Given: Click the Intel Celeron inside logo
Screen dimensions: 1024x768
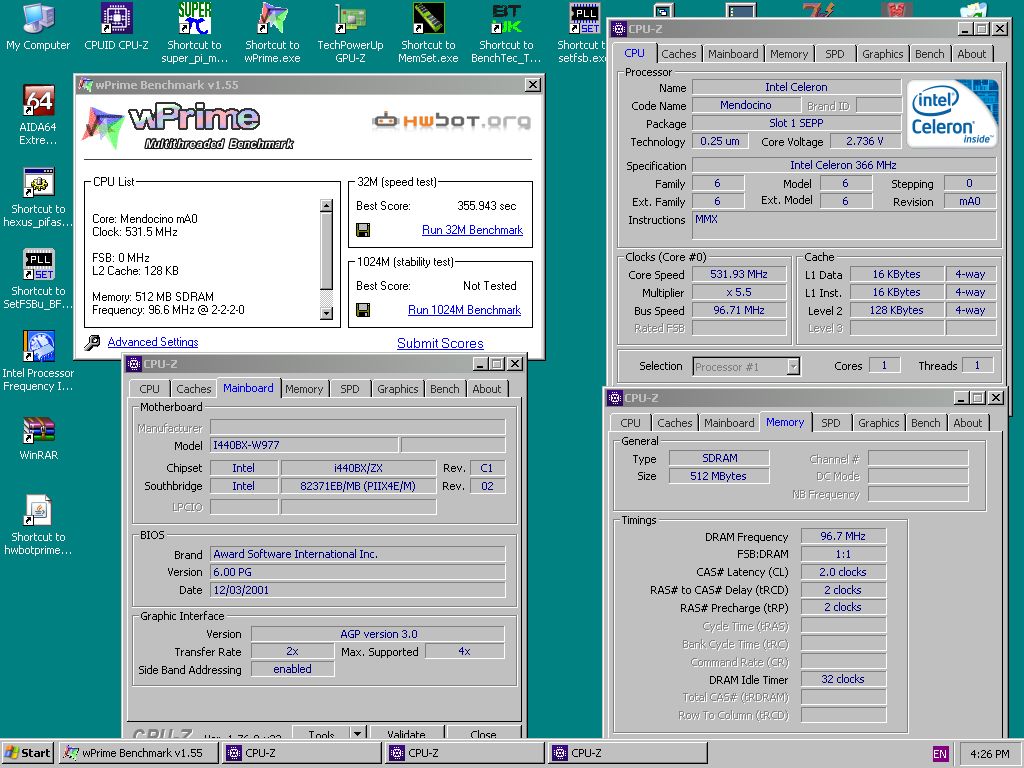Looking at the screenshot, I should point(953,113).
